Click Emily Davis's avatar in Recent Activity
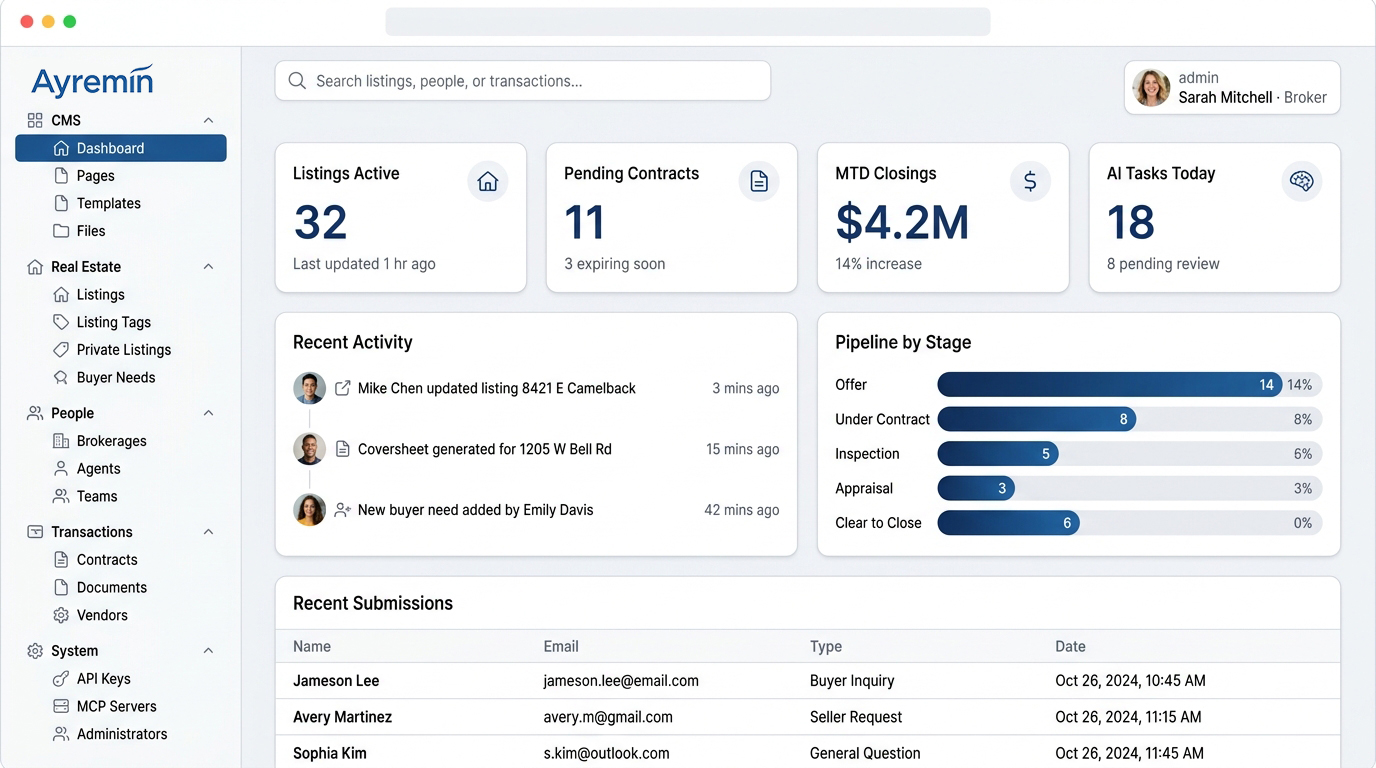 (x=309, y=510)
